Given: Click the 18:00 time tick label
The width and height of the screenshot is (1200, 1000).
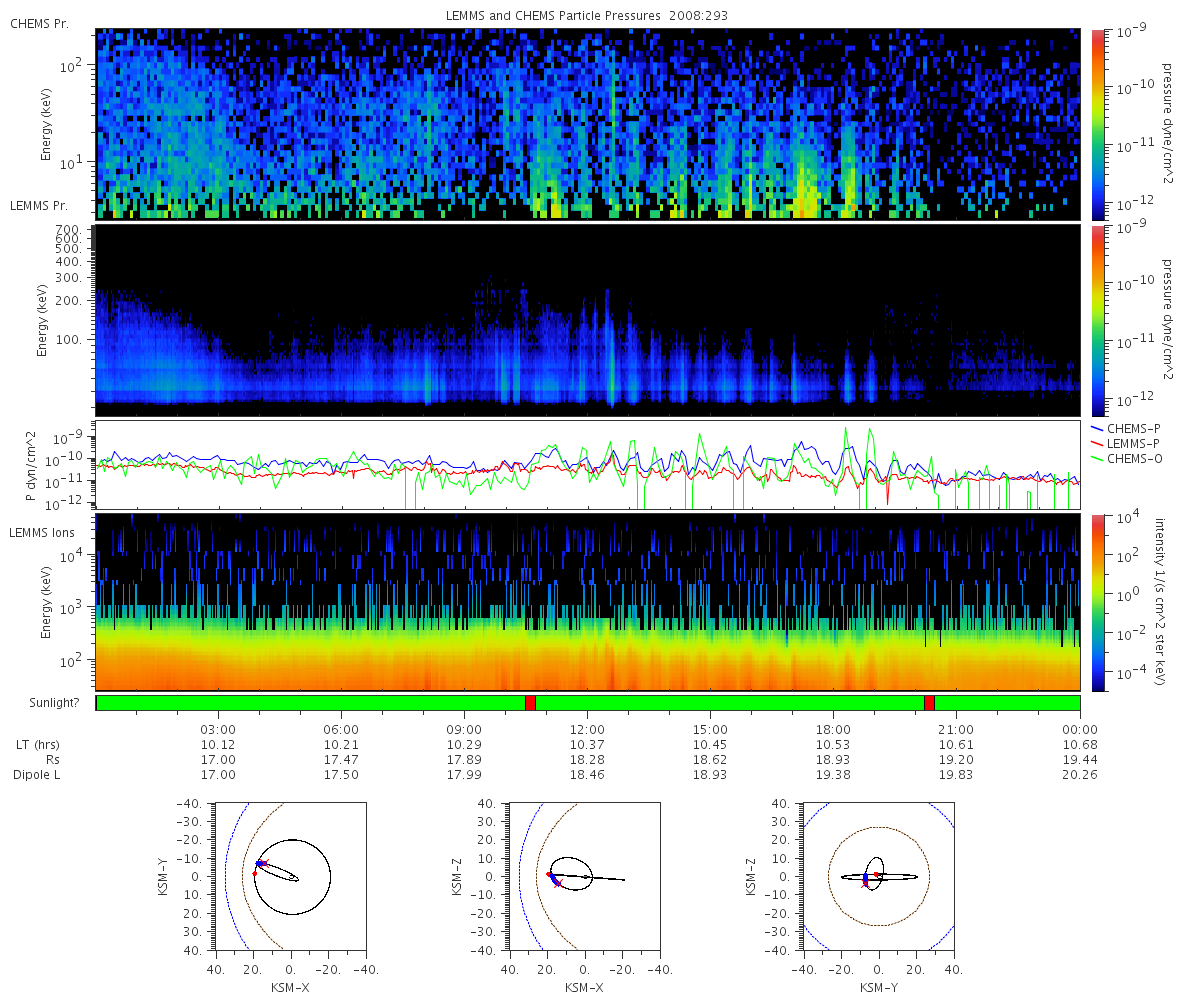Looking at the screenshot, I should pyautogui.click(x=833, y=729).
